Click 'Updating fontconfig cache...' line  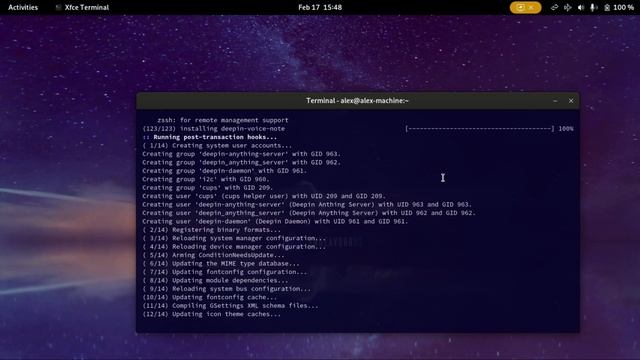click(210, 298)
